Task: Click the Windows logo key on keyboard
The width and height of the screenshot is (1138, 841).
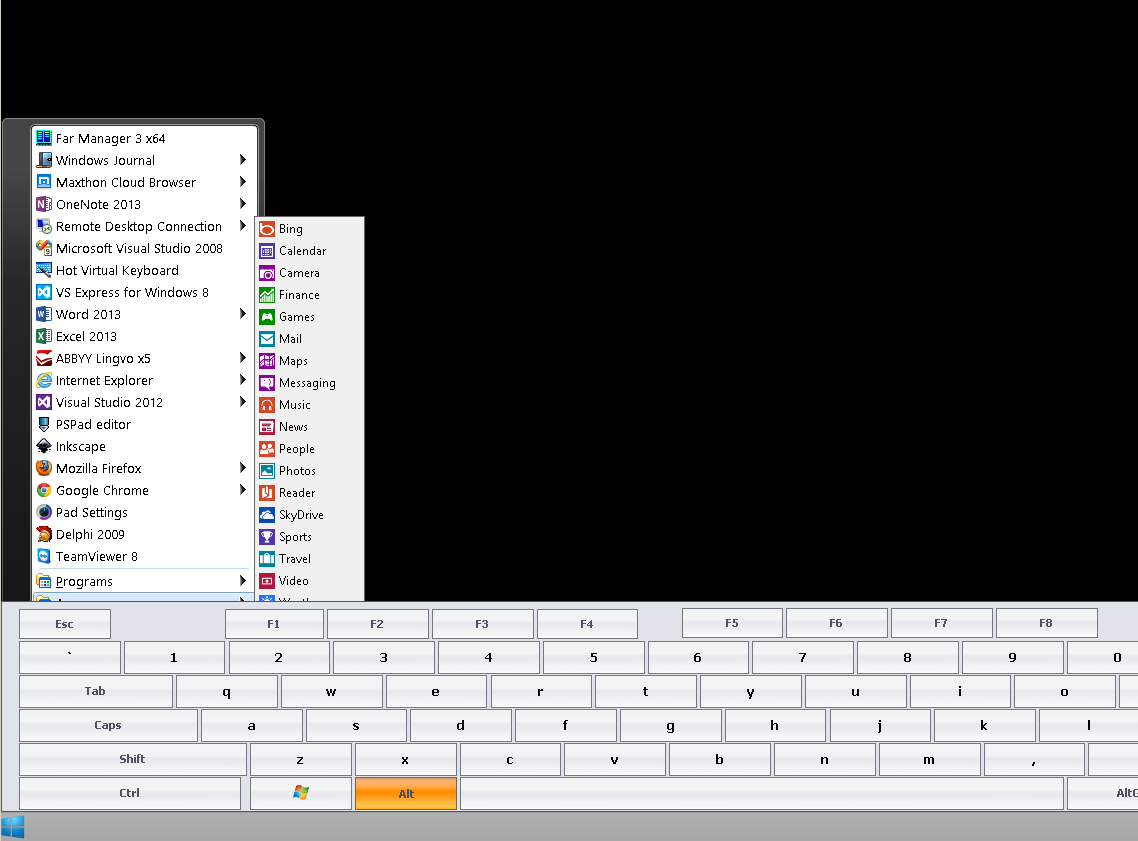Action: tap(301, 793)
